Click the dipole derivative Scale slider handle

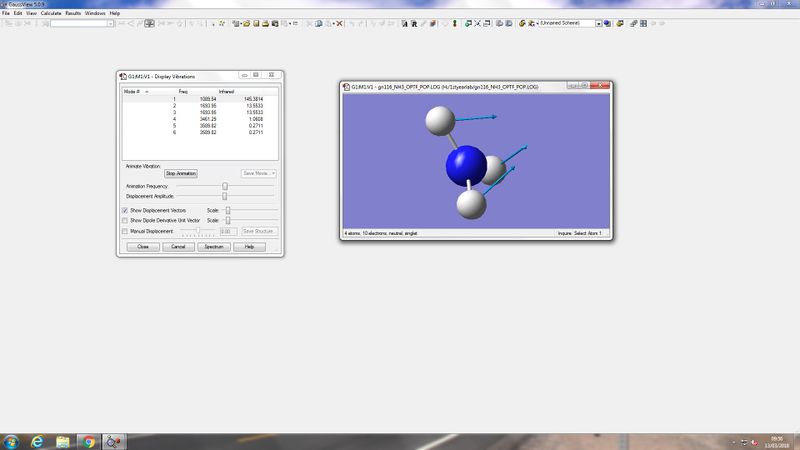(228, 220)
